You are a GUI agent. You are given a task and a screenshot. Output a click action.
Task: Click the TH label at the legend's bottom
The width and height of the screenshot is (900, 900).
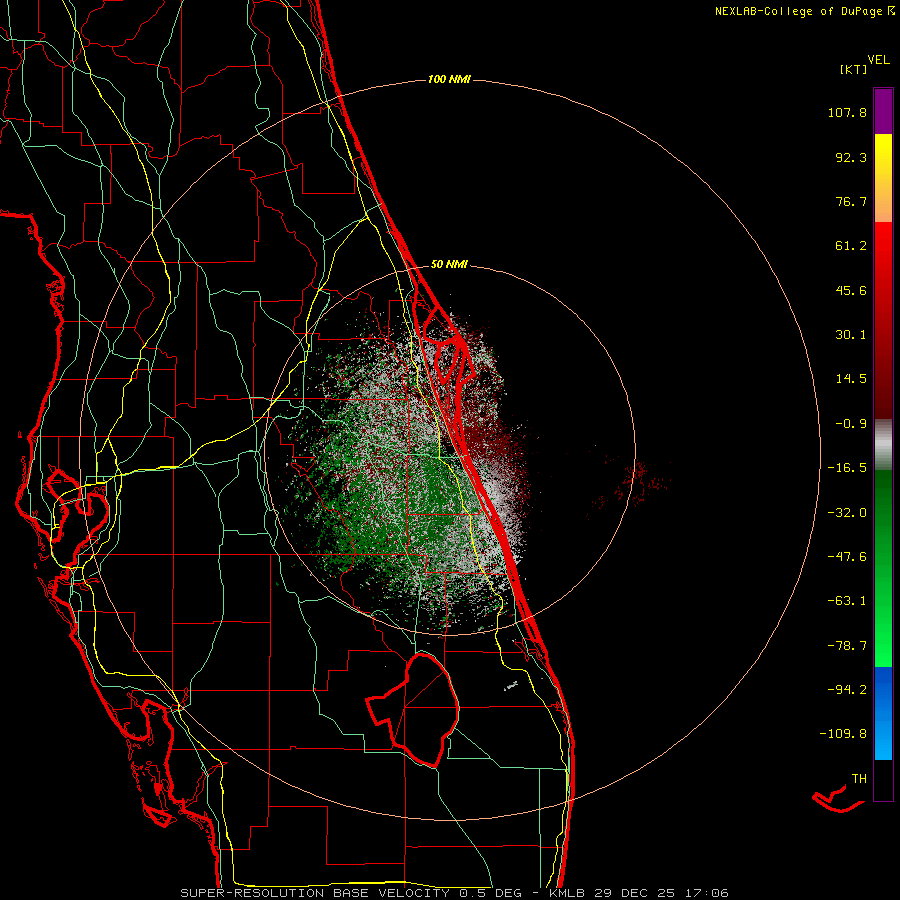click(859, 779)
